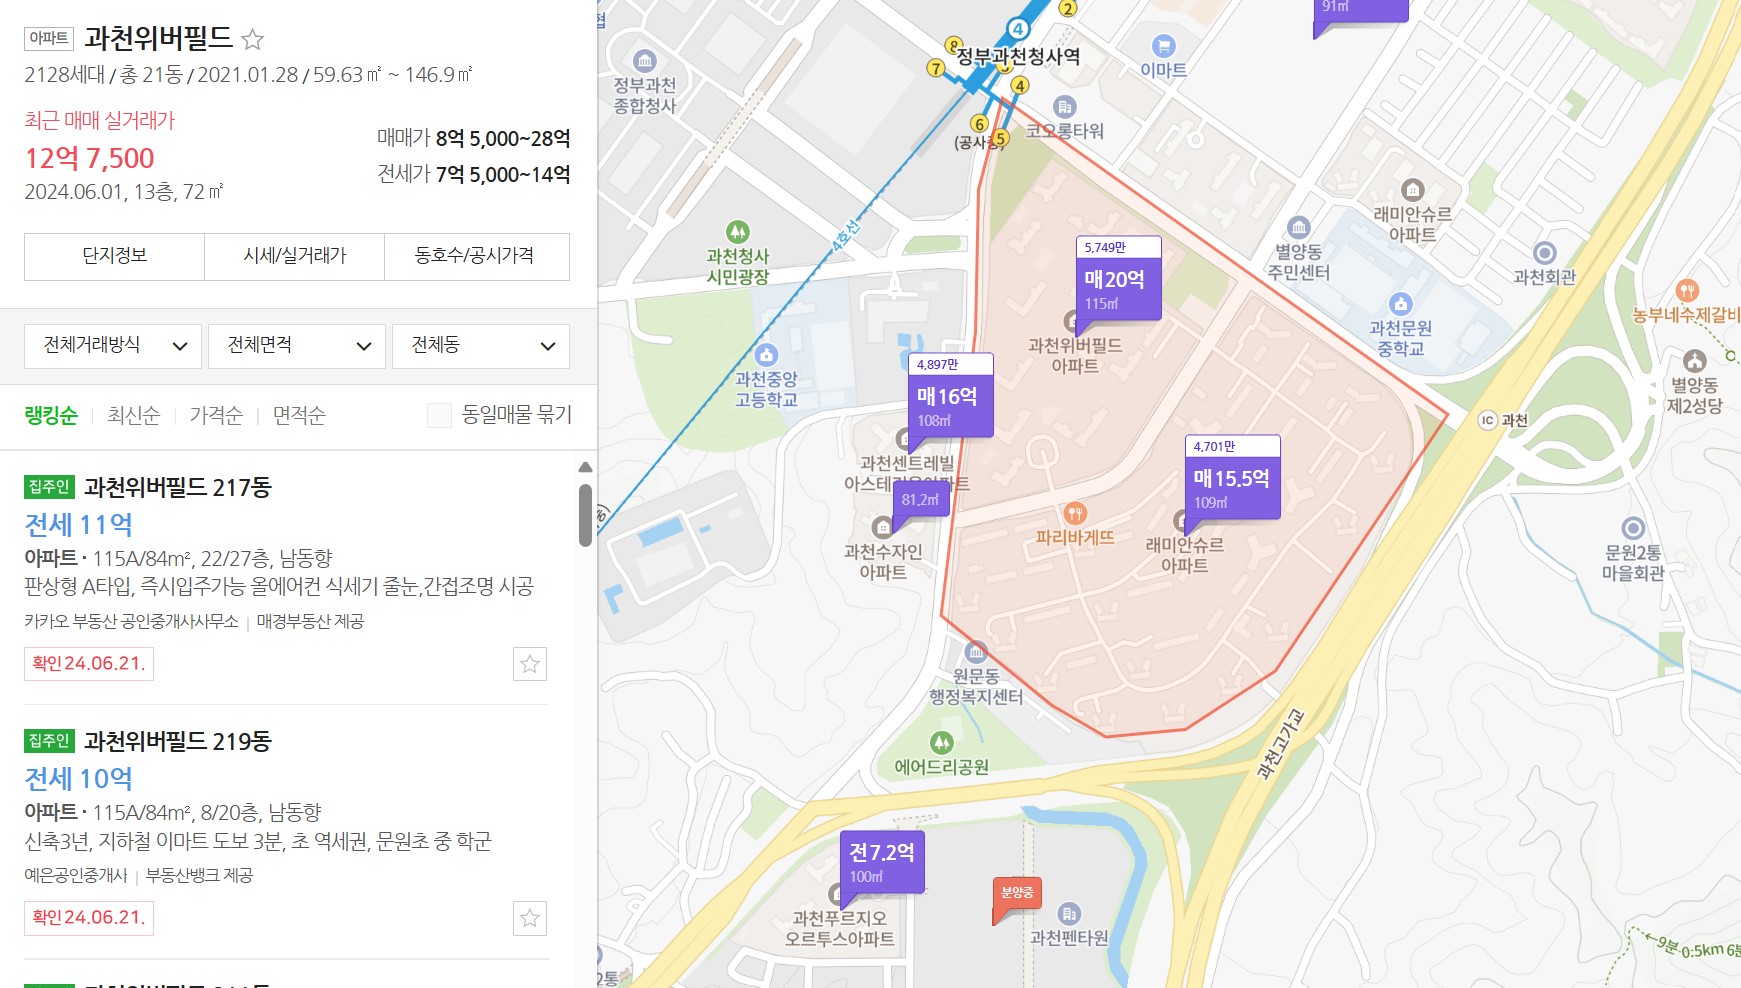Click the 매20억 115㎡ map price marker
Screen dimensions: 1741x988
(1118, 279)
